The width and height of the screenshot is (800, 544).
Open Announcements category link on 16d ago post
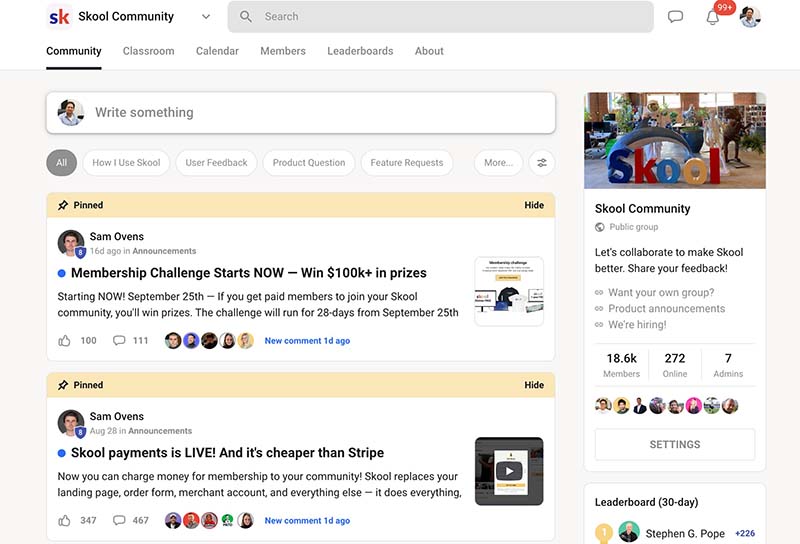click(164, 251)
